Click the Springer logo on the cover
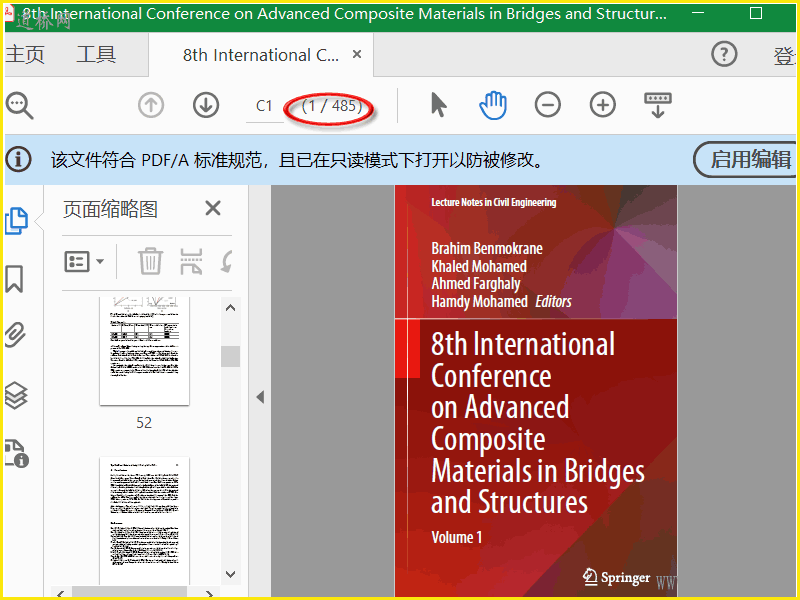This screenshot has width=800, height=600. (x=616, y=577)
